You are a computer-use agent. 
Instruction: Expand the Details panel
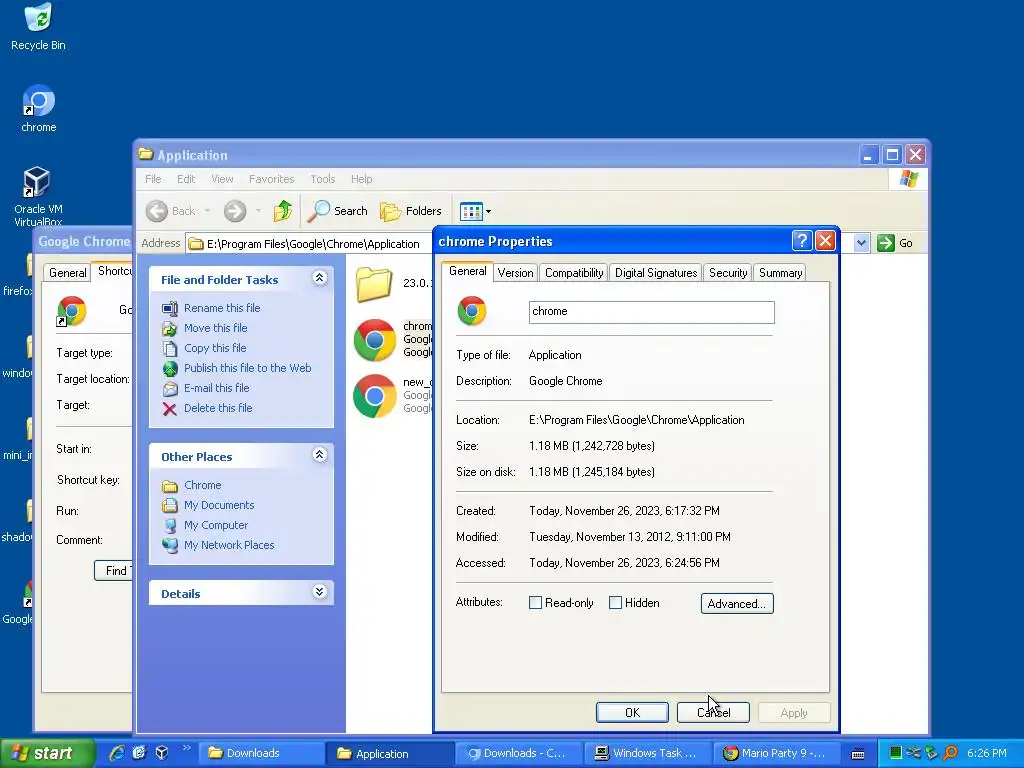(319, 592)
